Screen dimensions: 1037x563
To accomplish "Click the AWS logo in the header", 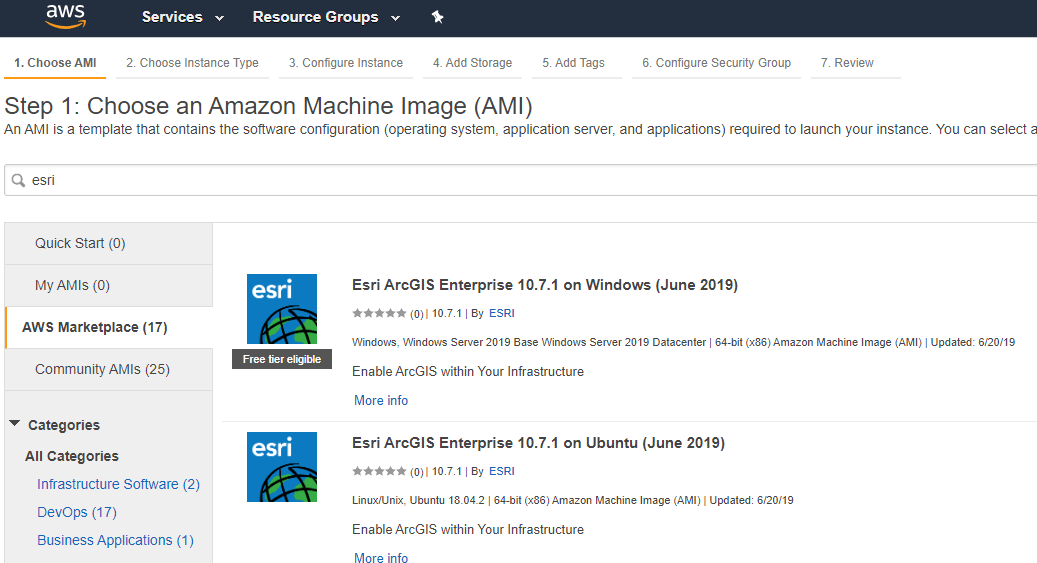I will coord(65,17).
